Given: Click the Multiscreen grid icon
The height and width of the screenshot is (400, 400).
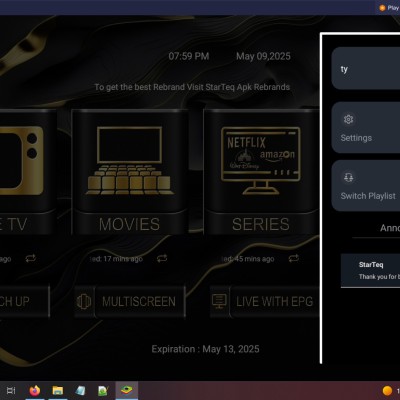Looking at the screenshot, I should click(x=84, y=301).
